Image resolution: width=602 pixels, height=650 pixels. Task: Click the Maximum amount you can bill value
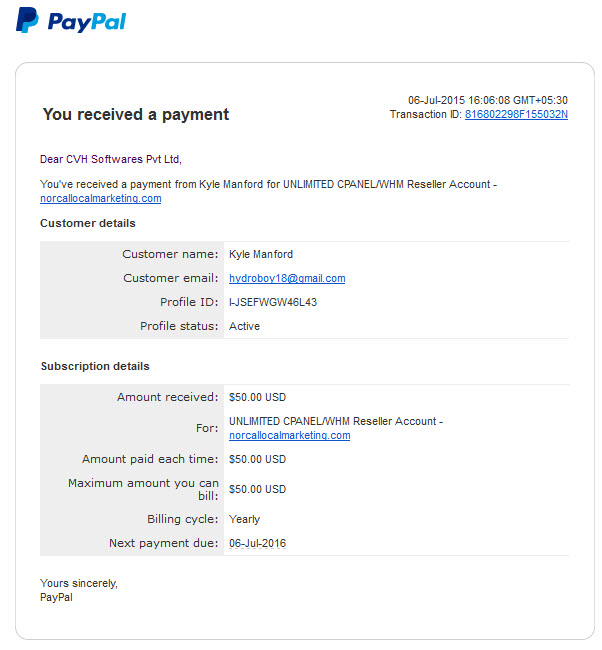click(x=257, y=489)
